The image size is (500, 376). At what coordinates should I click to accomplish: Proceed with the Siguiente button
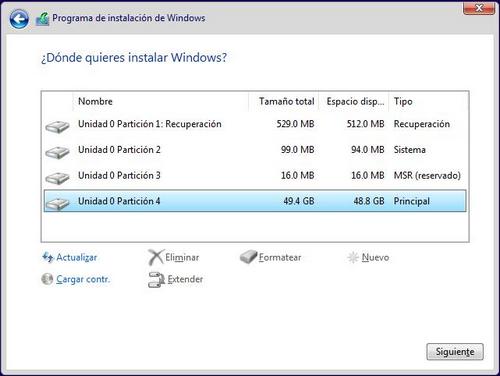click(x=455, y=352)
